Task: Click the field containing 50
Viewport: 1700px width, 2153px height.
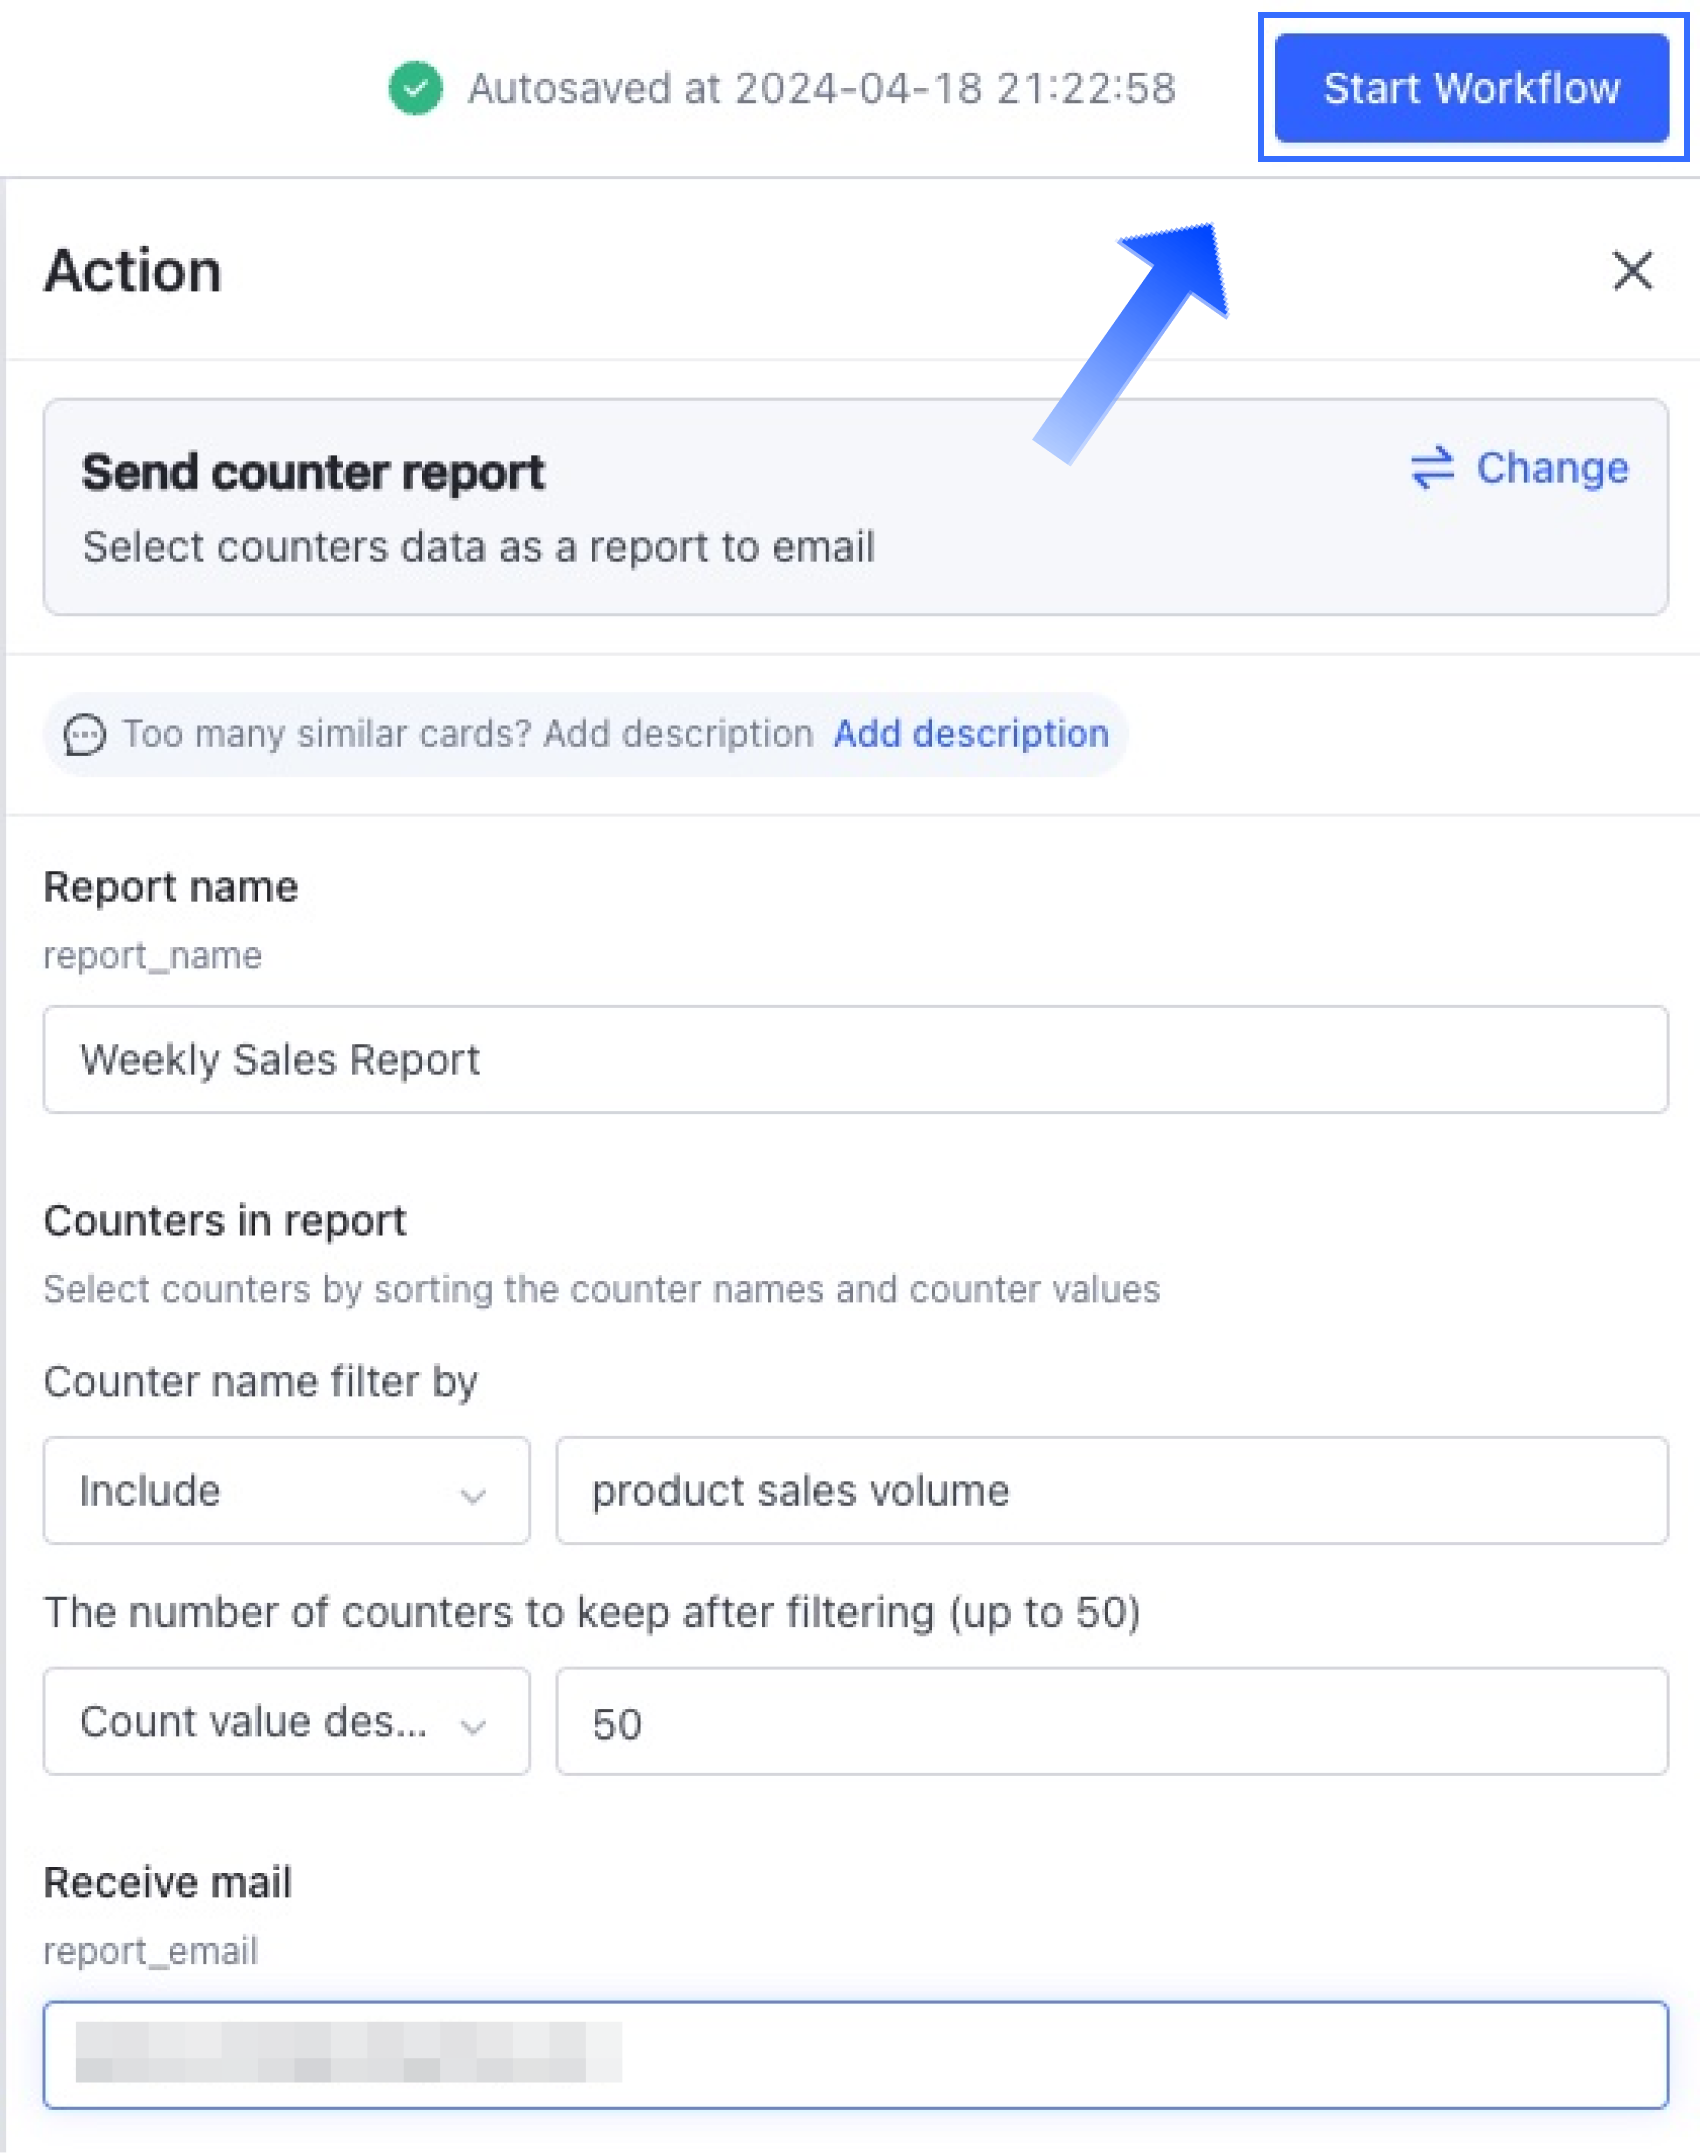Action: (1112, 1721)
